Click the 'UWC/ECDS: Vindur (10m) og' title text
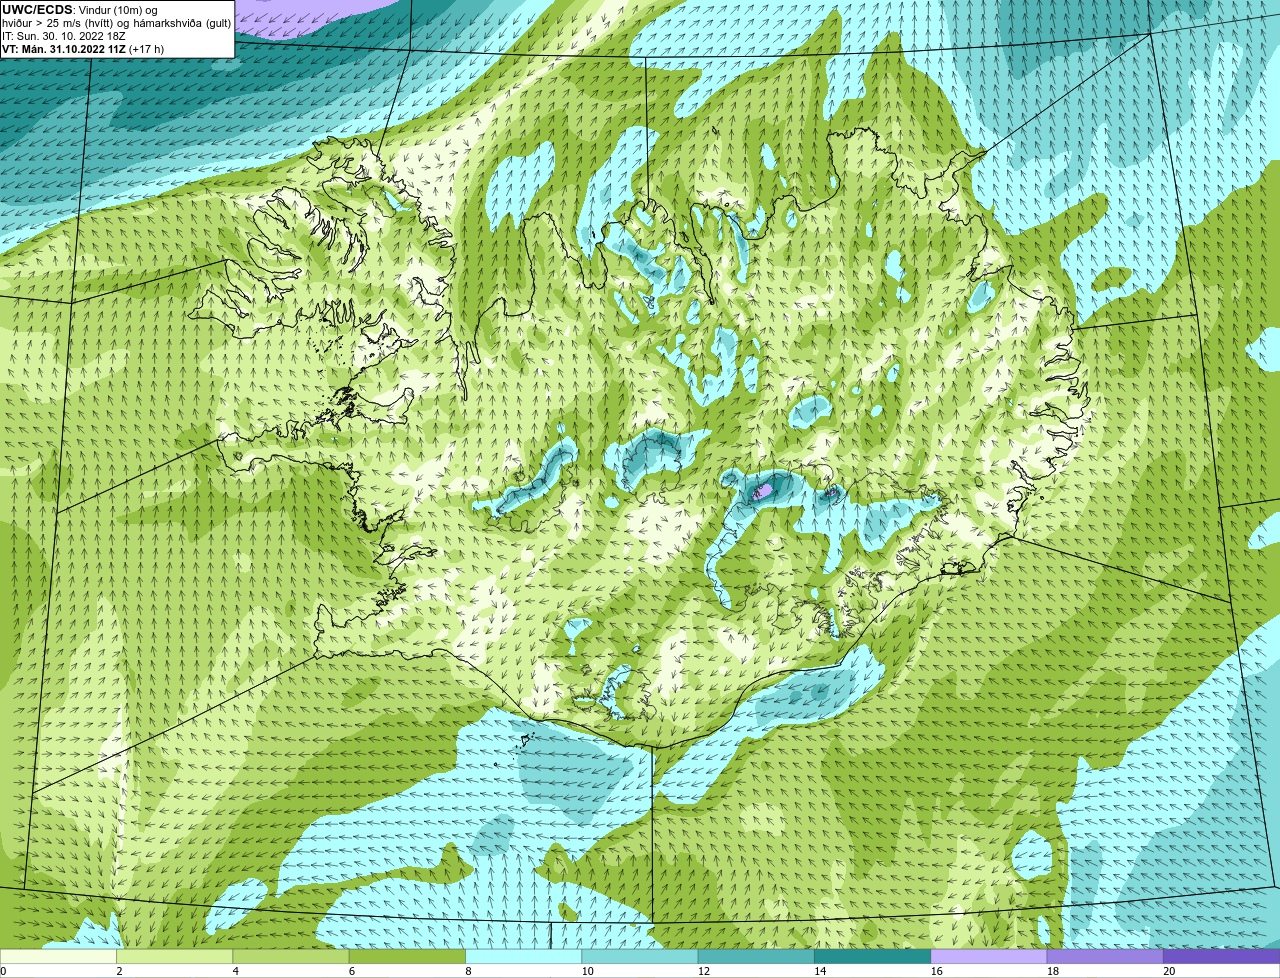This screenshot has width=1280, height=978. tap(80, 10)
